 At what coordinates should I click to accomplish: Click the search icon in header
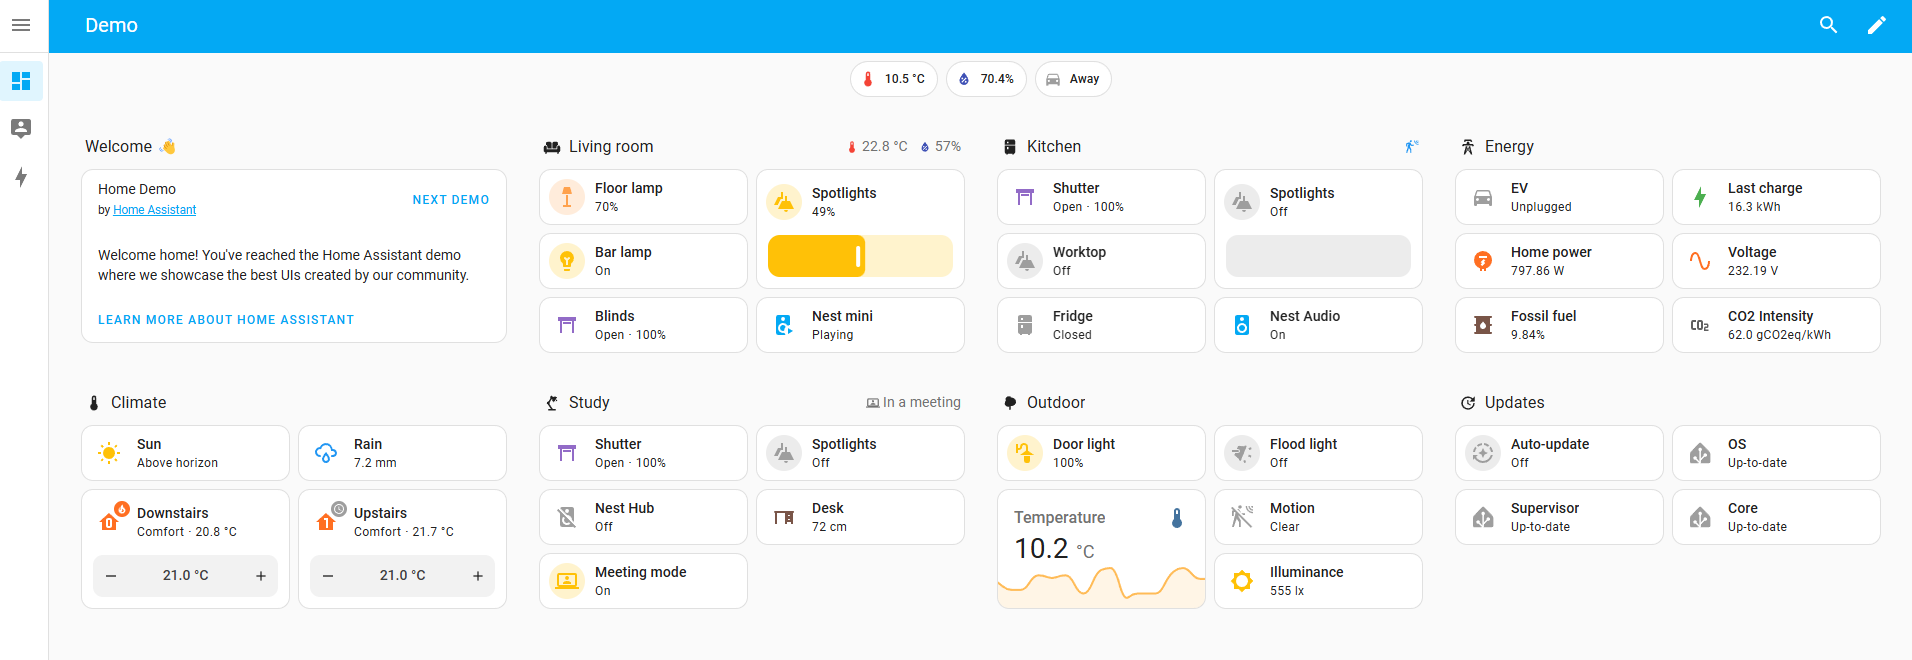coord(1828,25)
